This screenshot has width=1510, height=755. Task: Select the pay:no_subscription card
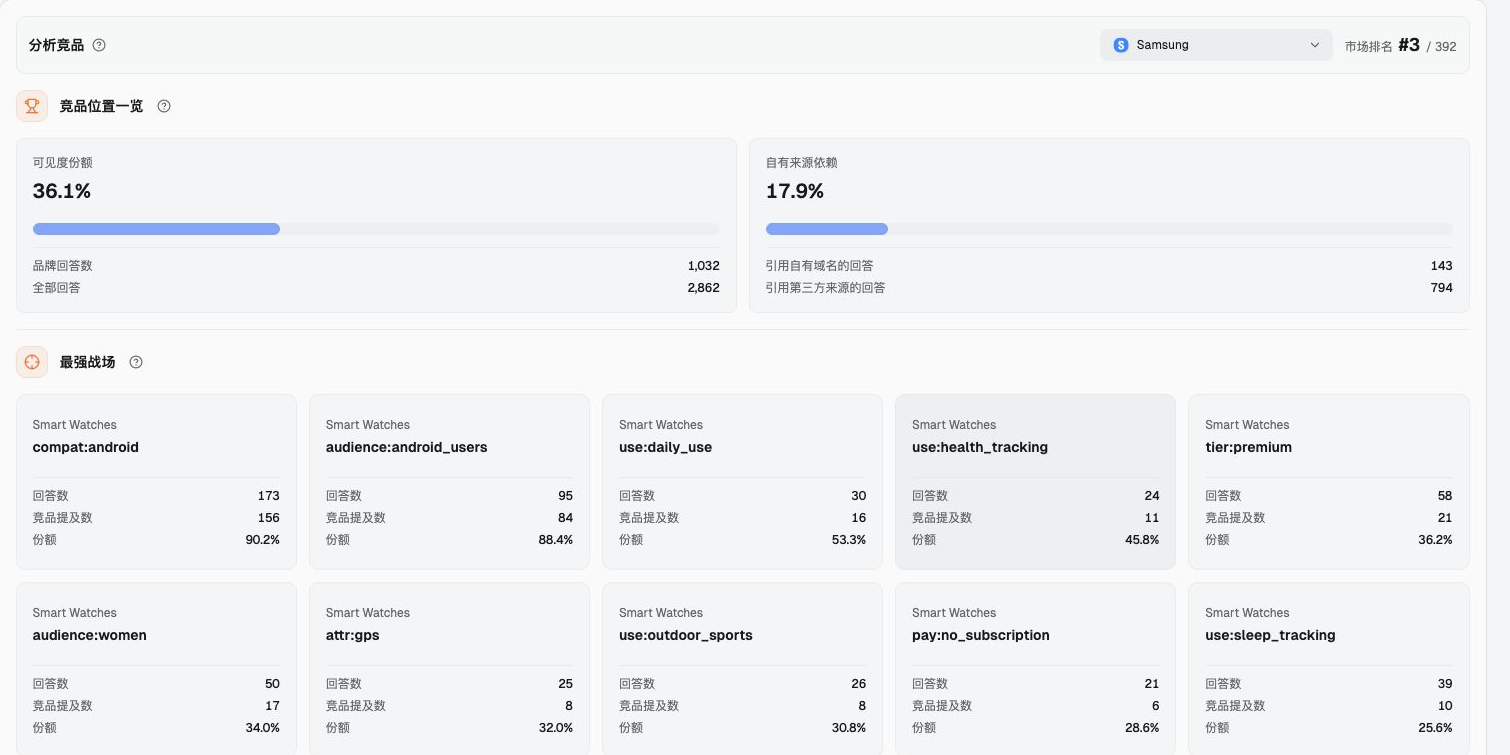click(x=1035, y=669)
